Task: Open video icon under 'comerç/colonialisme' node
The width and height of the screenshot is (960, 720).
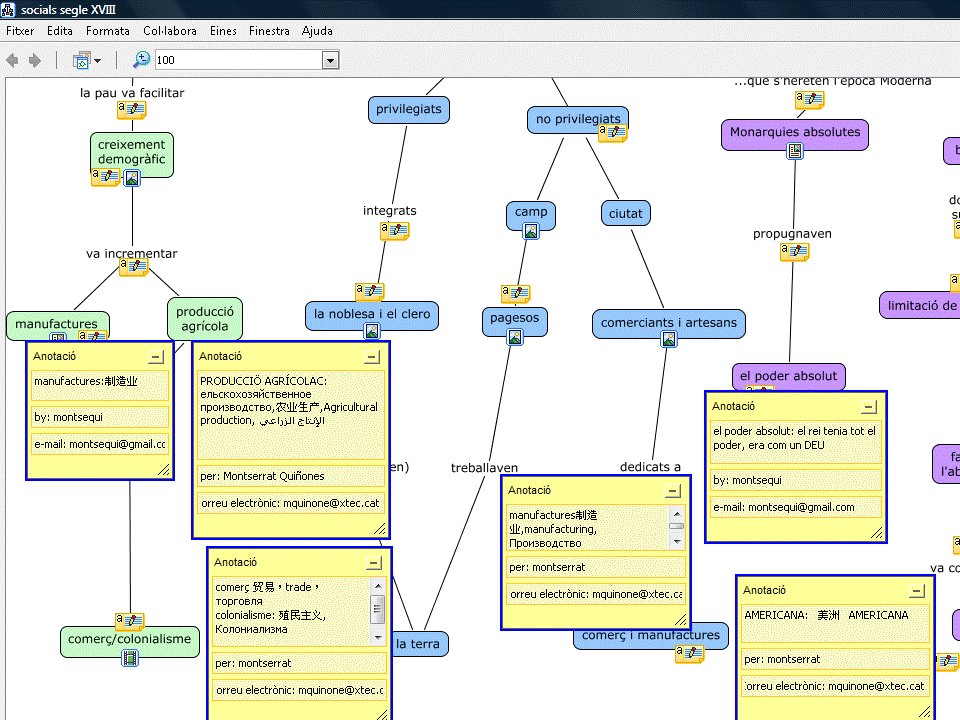Action: click(130, 658)
